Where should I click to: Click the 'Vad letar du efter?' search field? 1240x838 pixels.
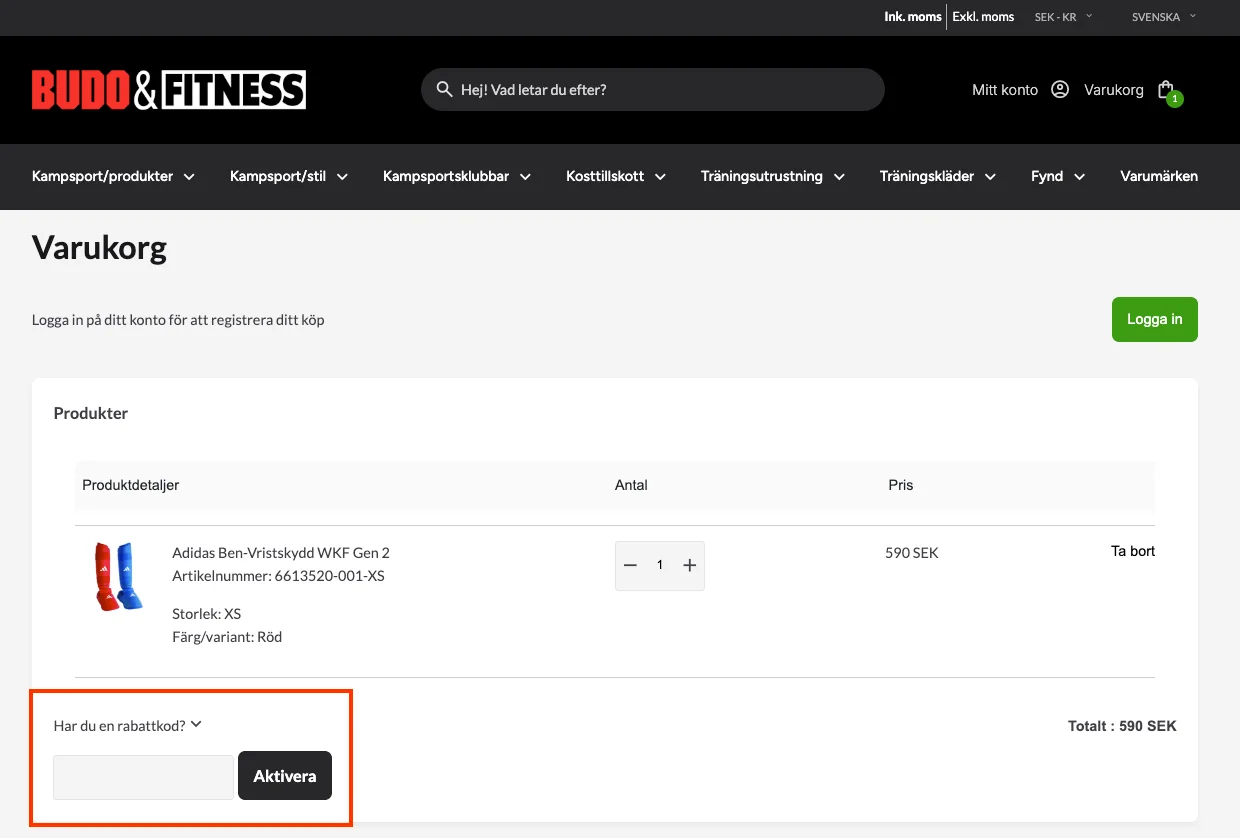pyautogui.click(x=660, y=90)
